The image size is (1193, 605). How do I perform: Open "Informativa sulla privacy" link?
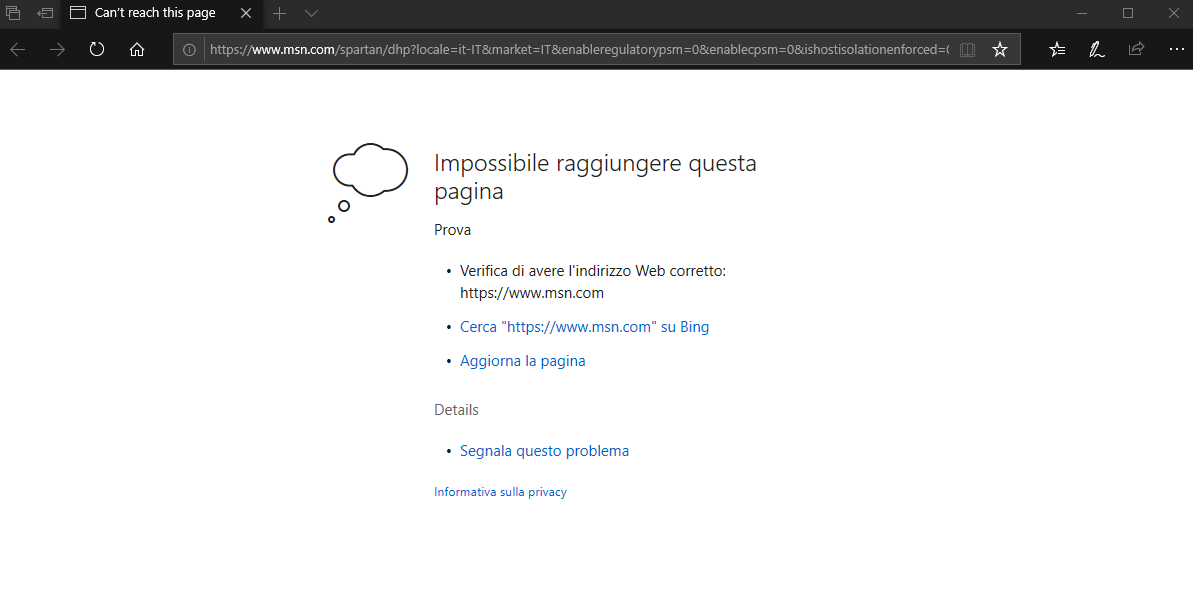[500, 492]
